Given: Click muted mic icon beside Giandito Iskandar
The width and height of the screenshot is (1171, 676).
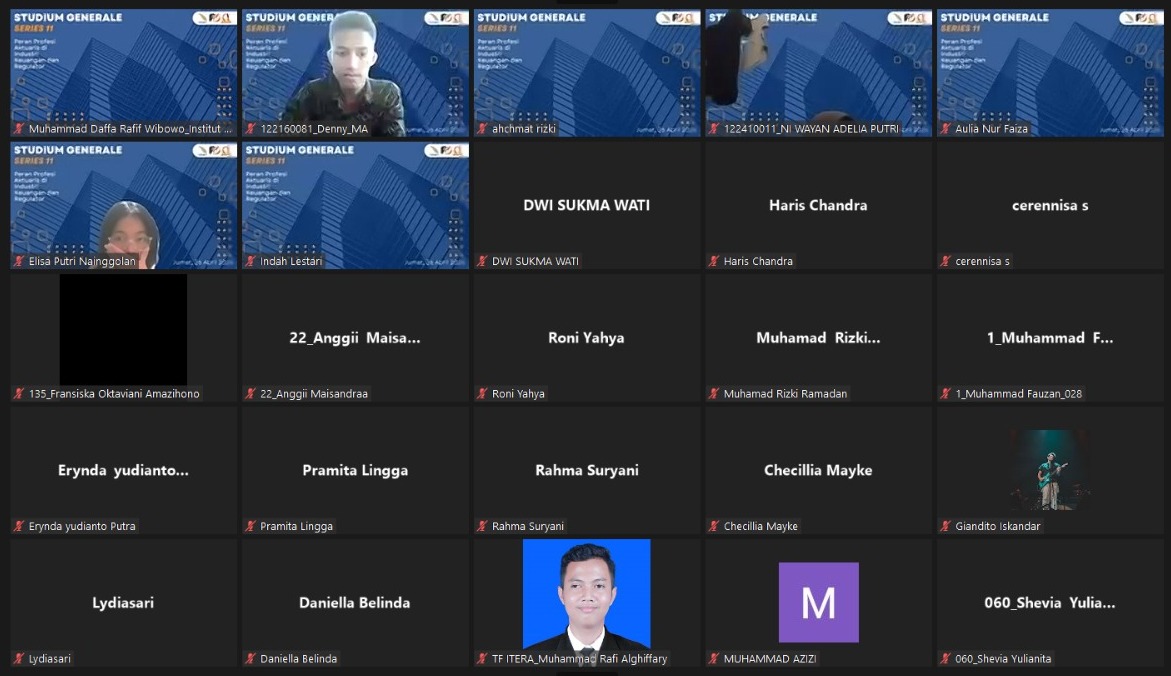Looking at the screenshot, I should pos(945,526).
